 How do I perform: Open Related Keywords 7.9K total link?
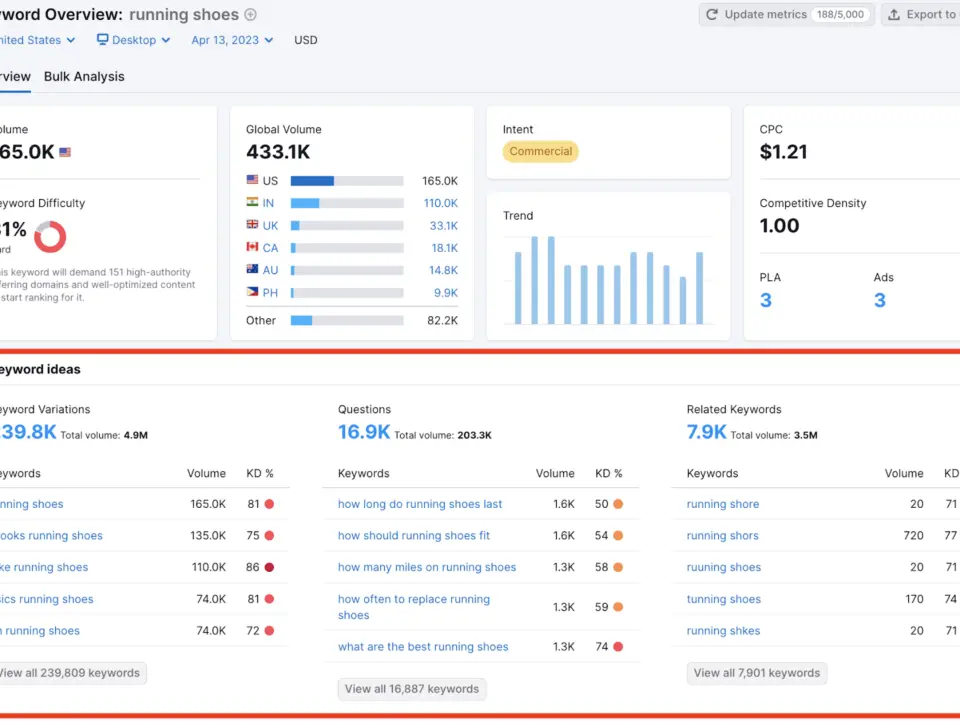pos(707,431)
